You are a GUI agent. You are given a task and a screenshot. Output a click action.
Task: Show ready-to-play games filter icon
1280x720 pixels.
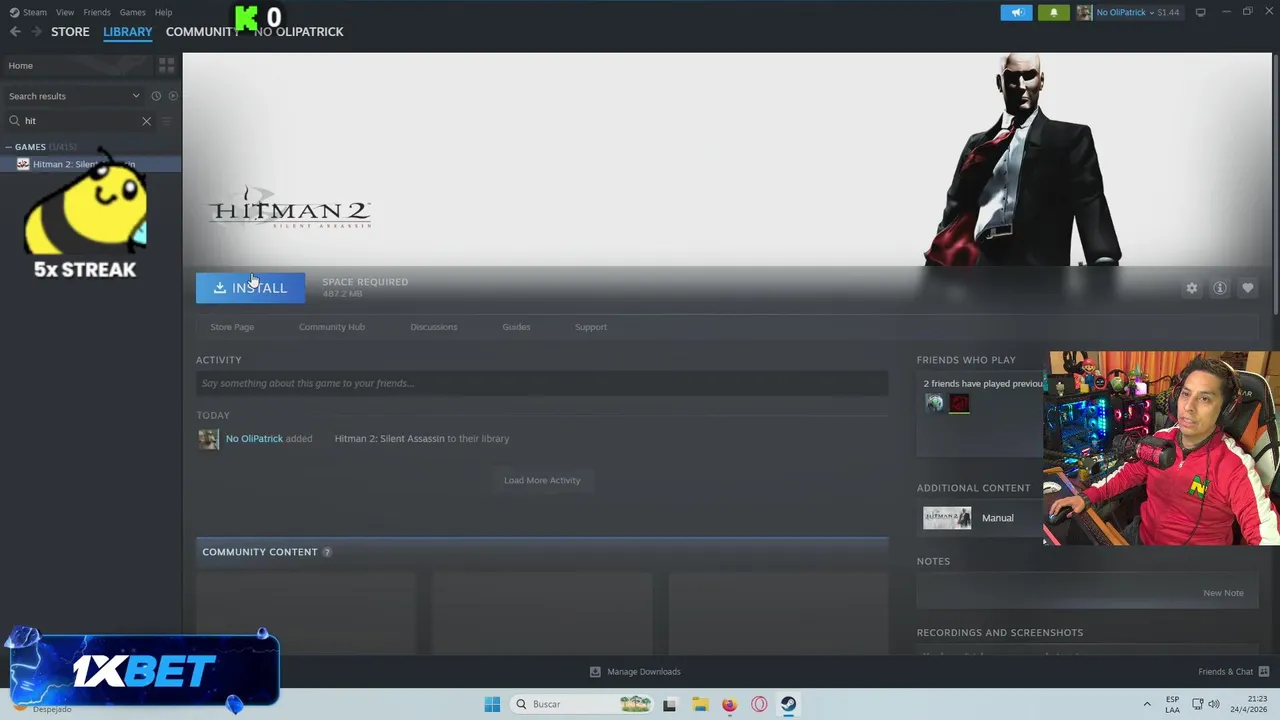(x=173, y=96)
